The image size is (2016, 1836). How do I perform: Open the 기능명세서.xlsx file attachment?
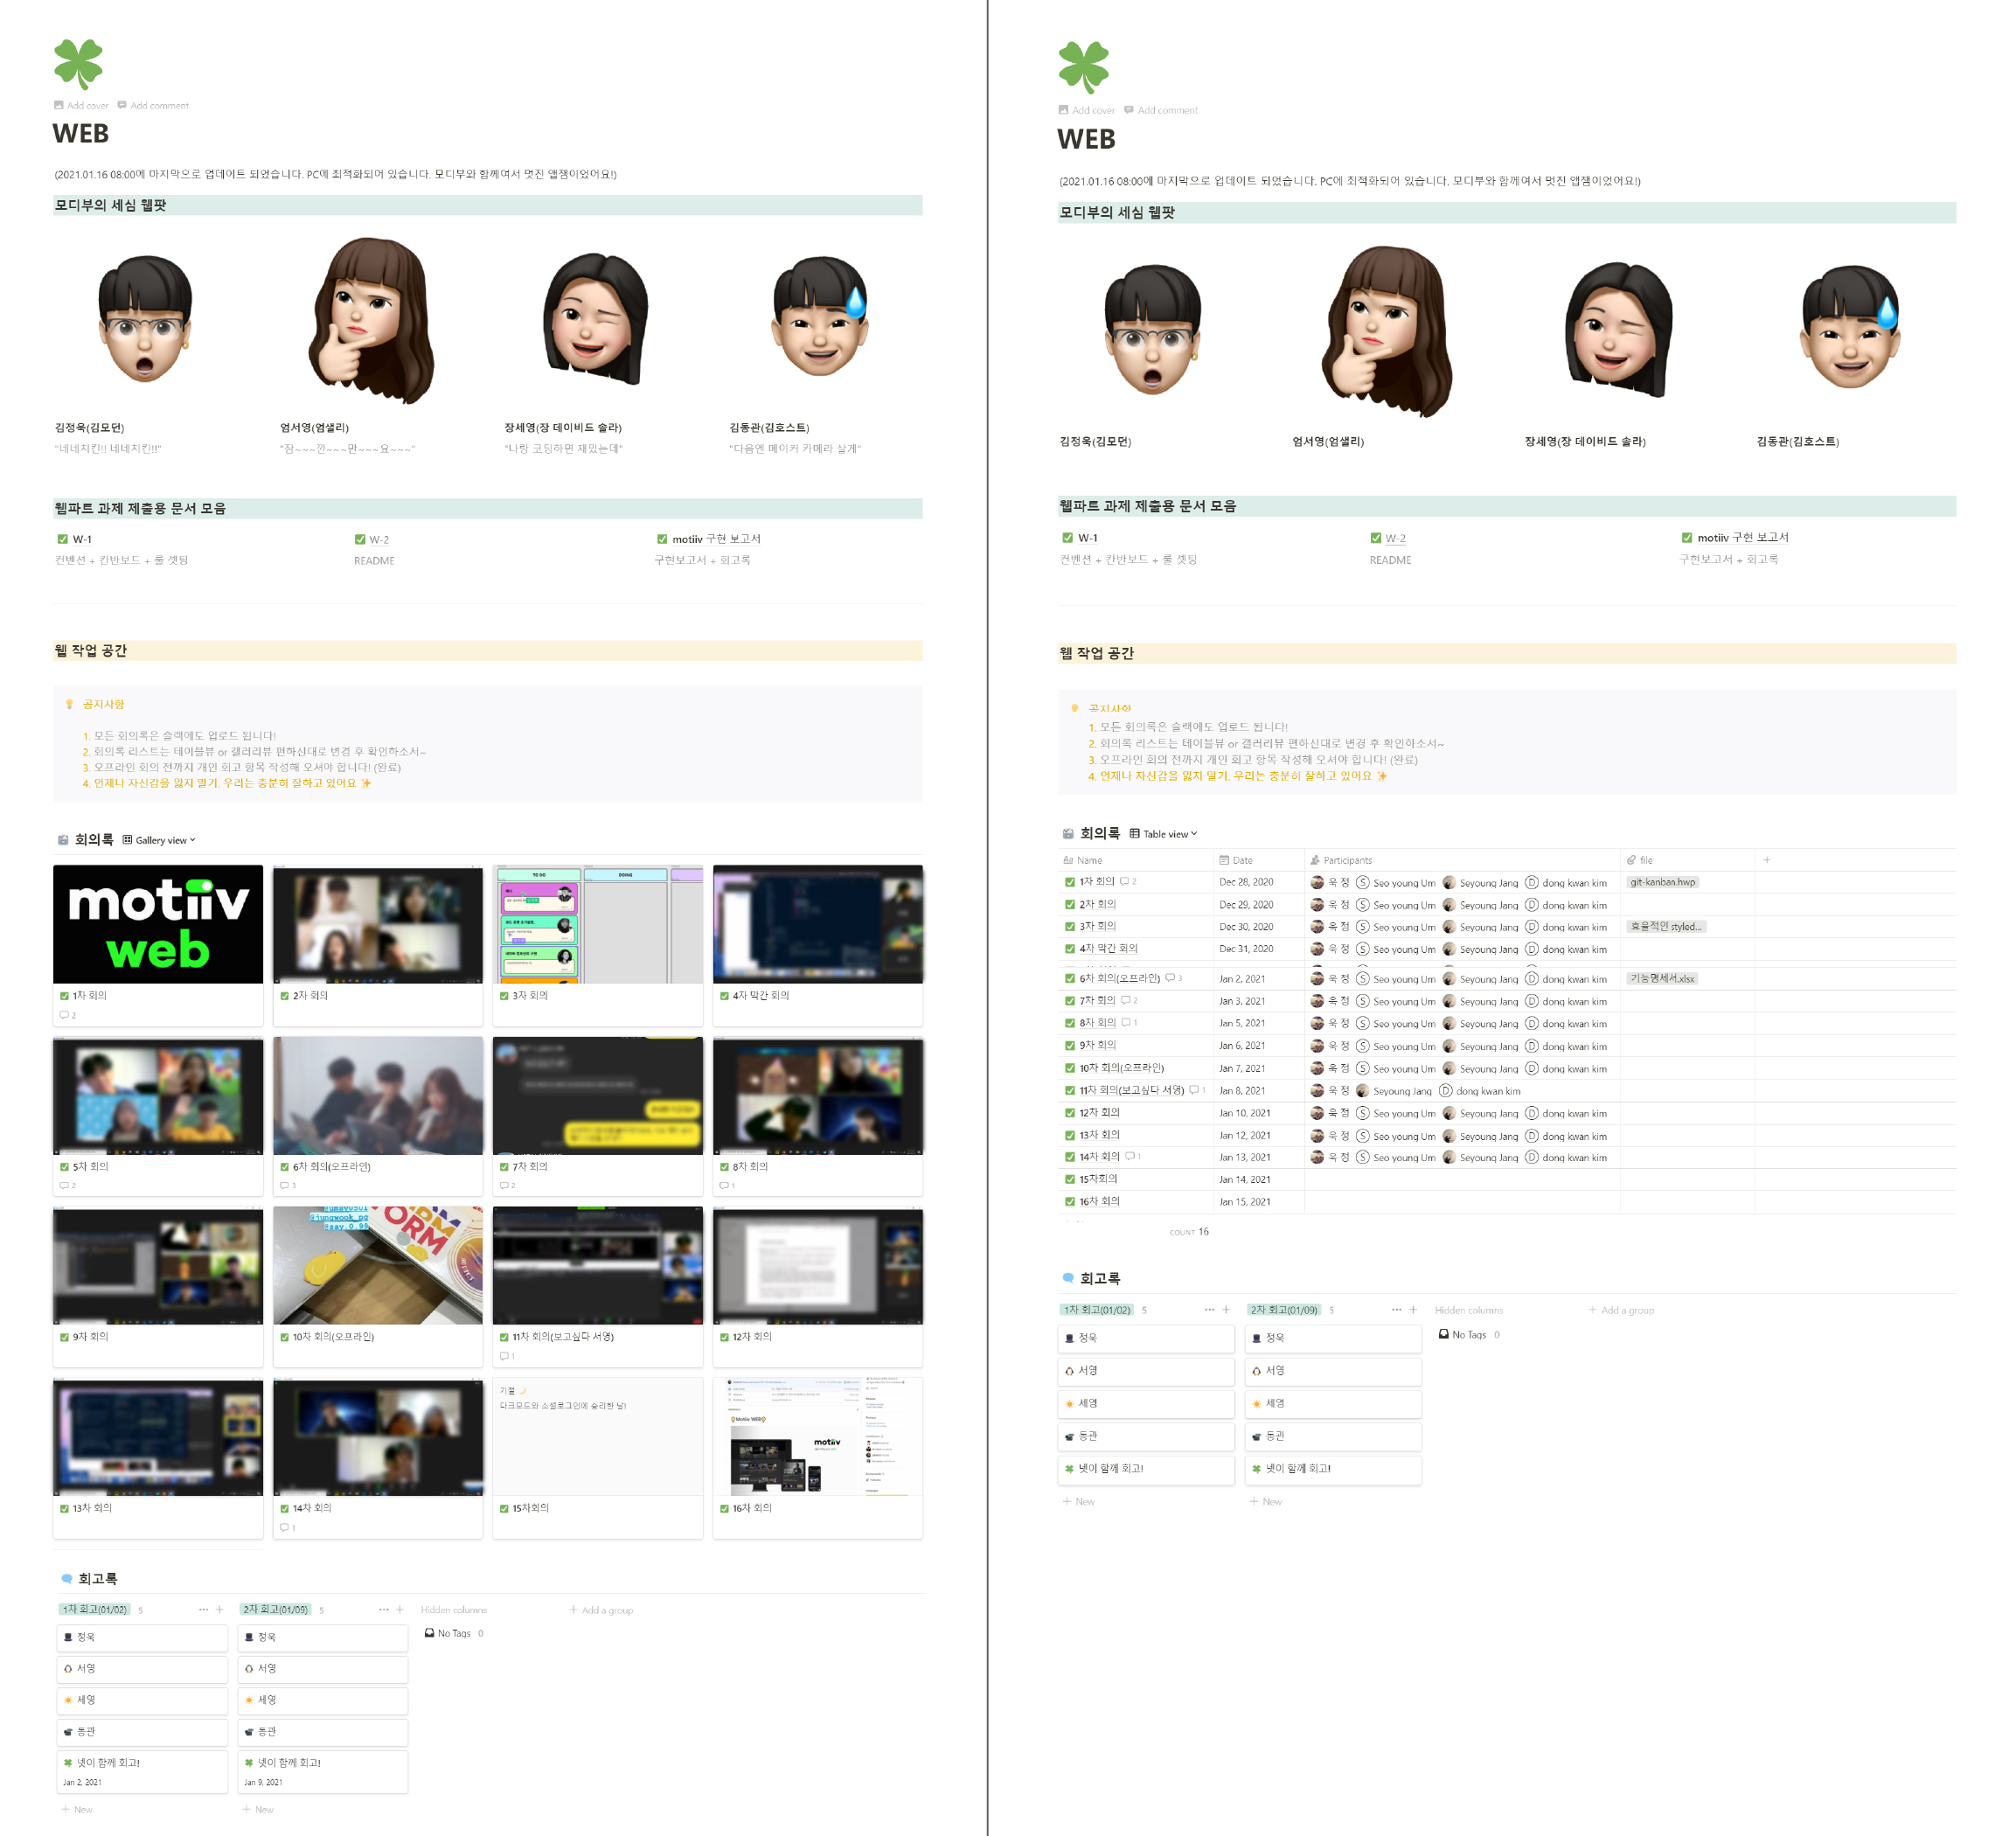tap(1662, 979)
